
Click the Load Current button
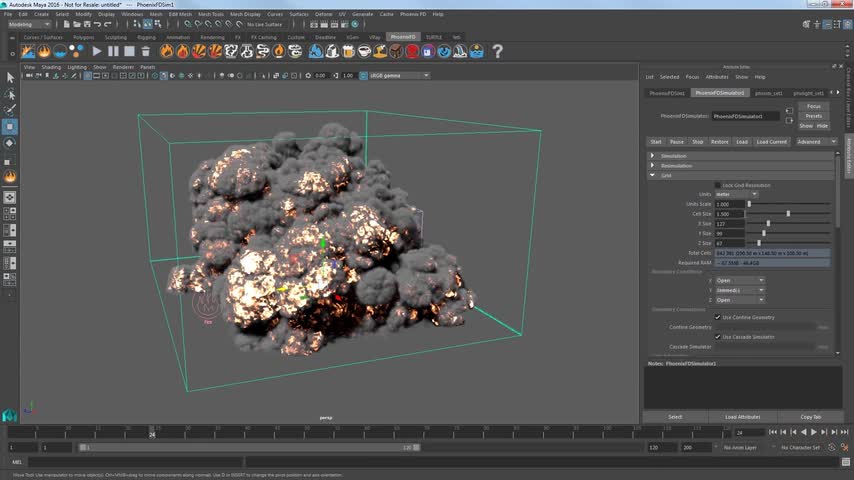click(x=771, y=142)
